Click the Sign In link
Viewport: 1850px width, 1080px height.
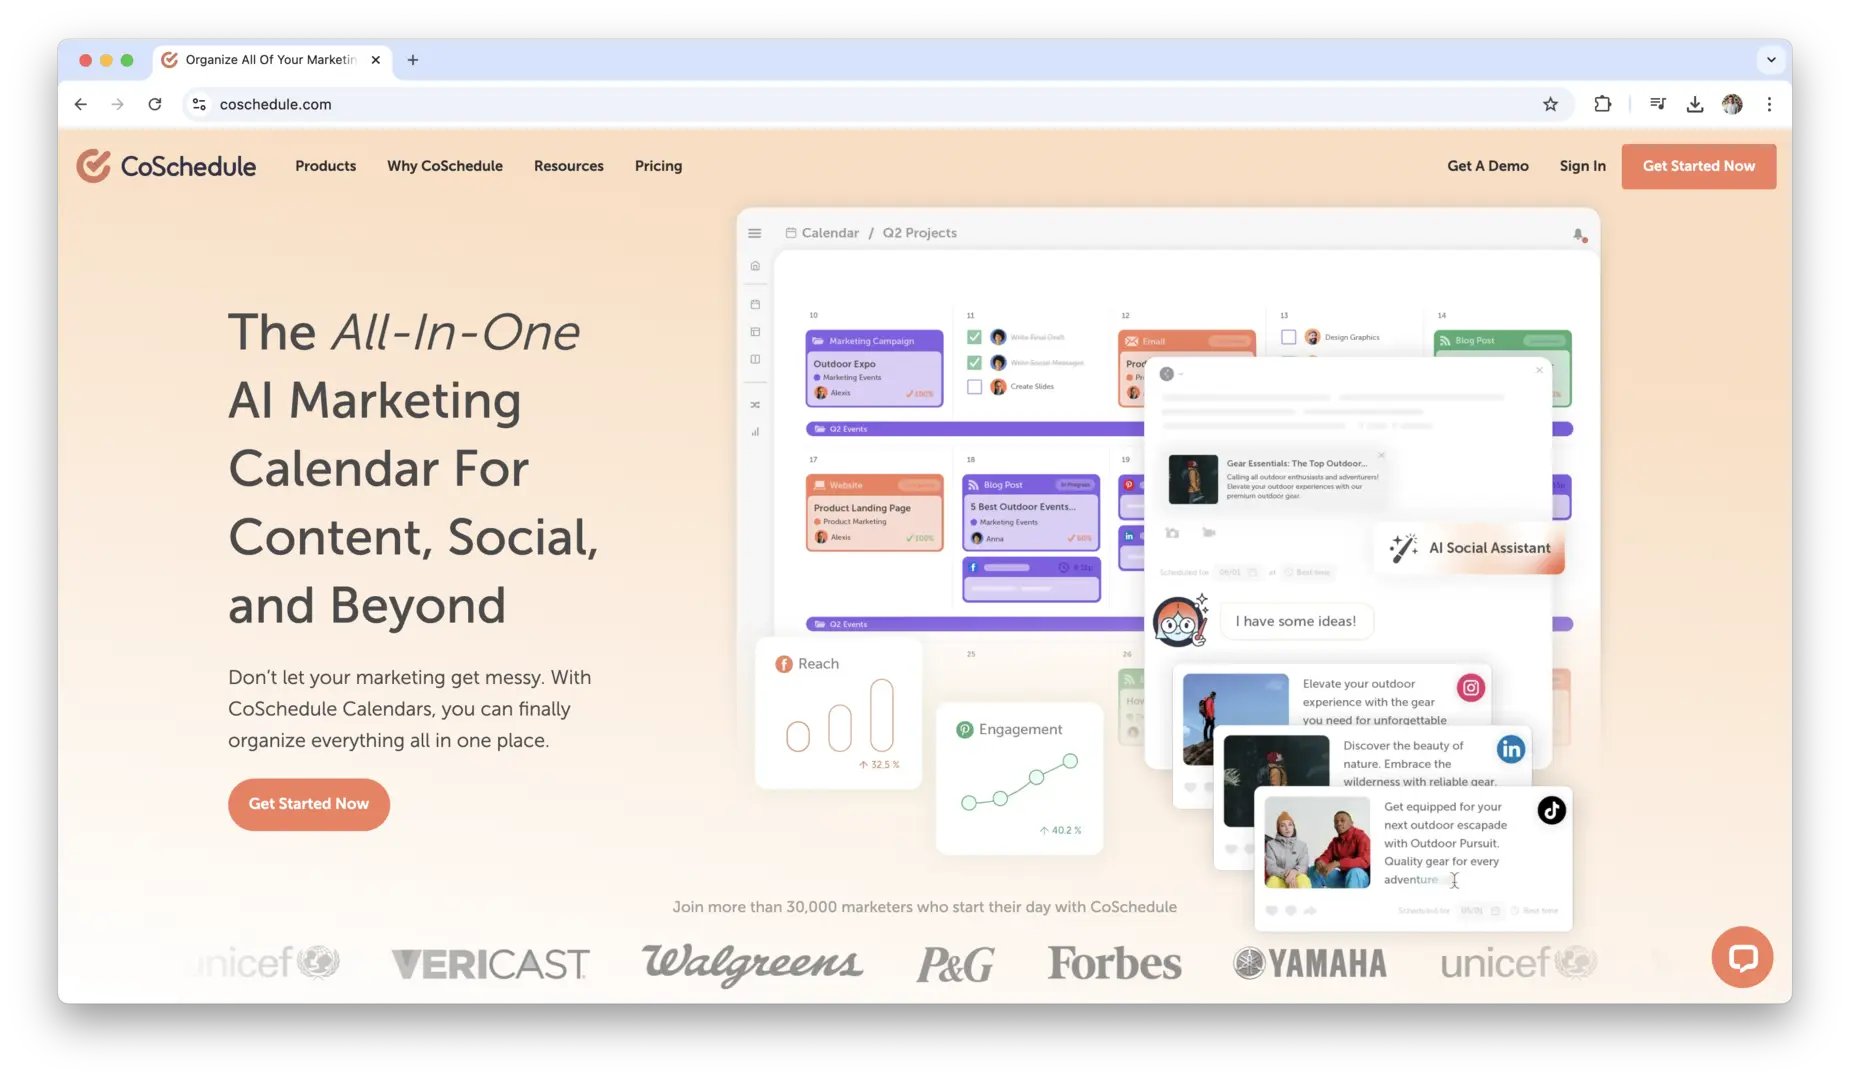click(x=1582, y=166)
